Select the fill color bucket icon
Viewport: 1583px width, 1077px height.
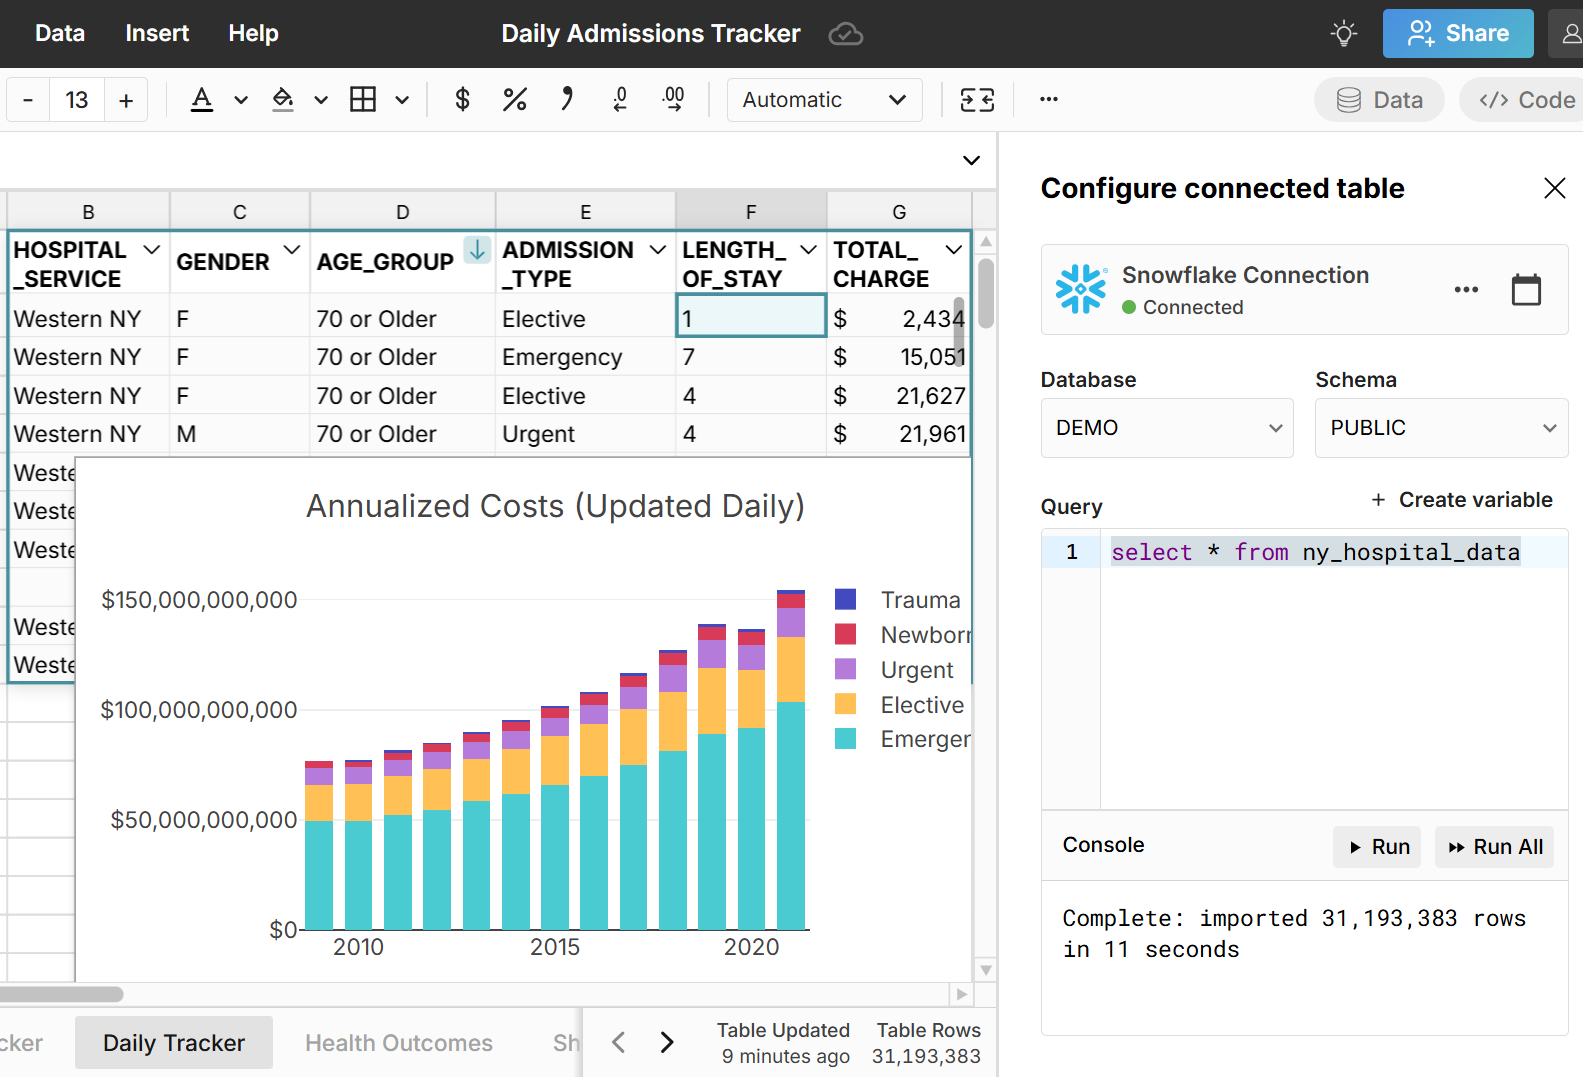(283, 100)
